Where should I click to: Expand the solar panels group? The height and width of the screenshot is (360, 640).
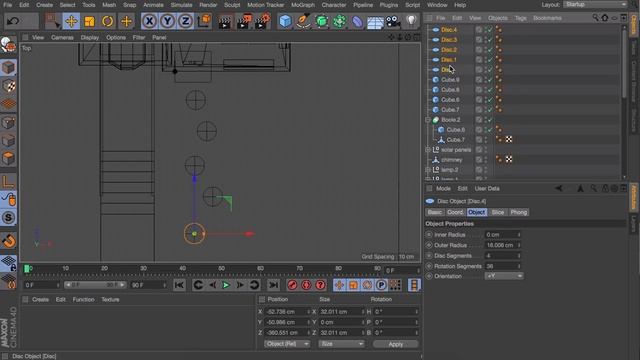pos(428,150)
